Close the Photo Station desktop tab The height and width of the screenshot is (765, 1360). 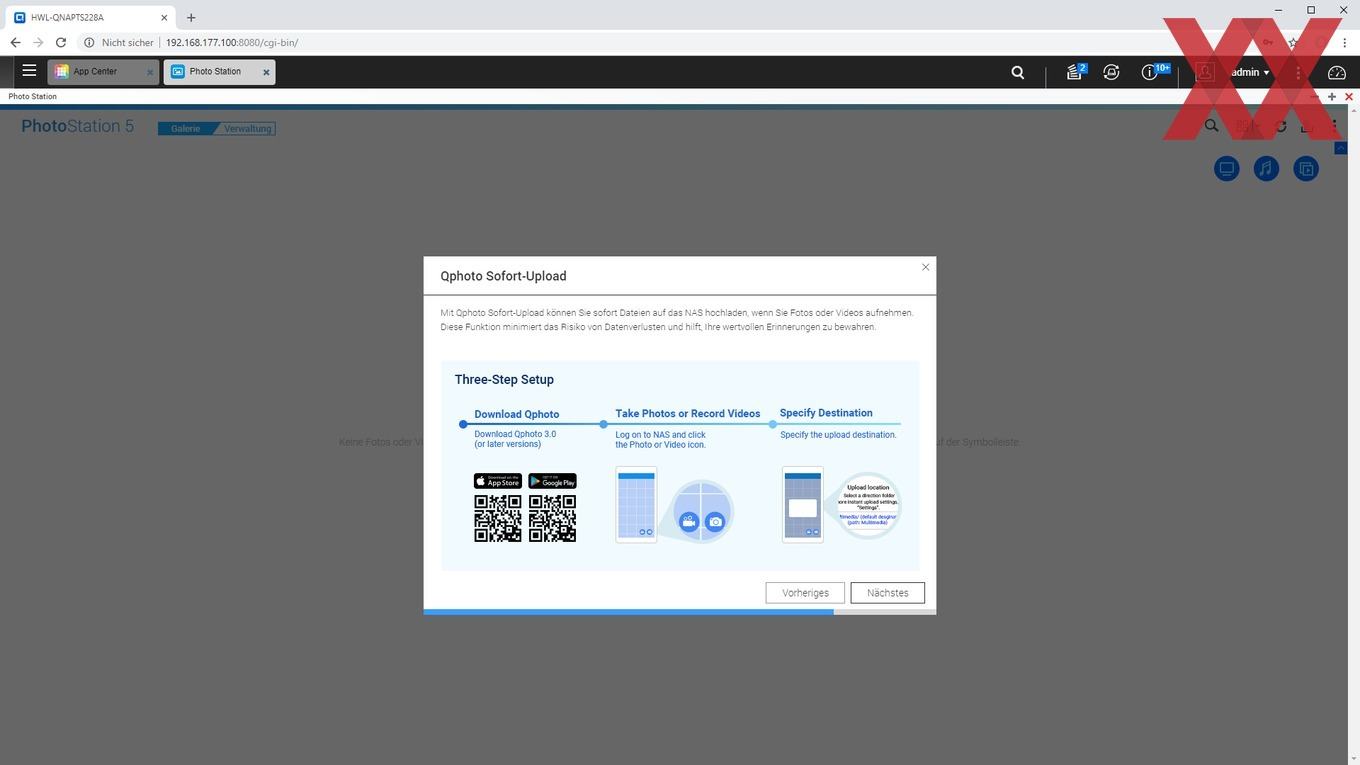tap(266, 72)
